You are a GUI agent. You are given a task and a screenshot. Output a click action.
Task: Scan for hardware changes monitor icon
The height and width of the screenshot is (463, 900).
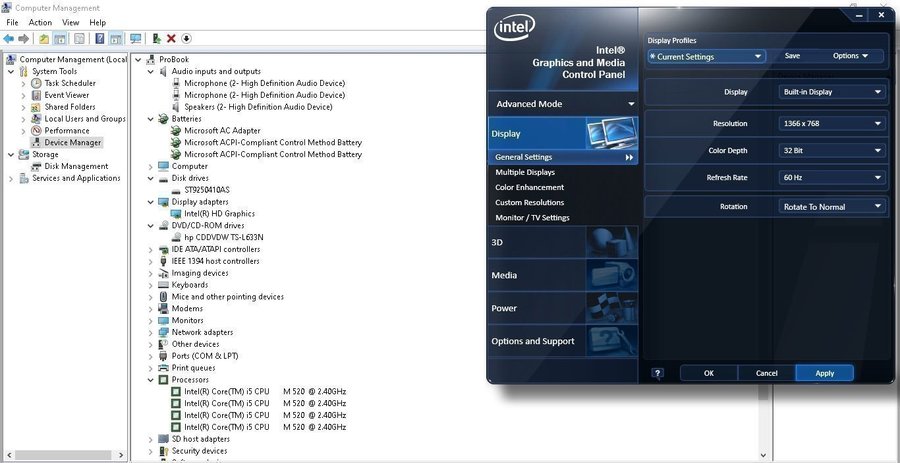(135, 38)
